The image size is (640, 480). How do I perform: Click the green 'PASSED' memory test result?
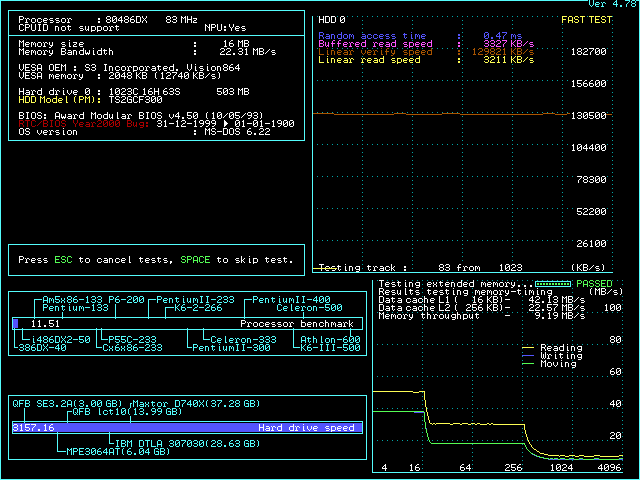pos(594,284)
